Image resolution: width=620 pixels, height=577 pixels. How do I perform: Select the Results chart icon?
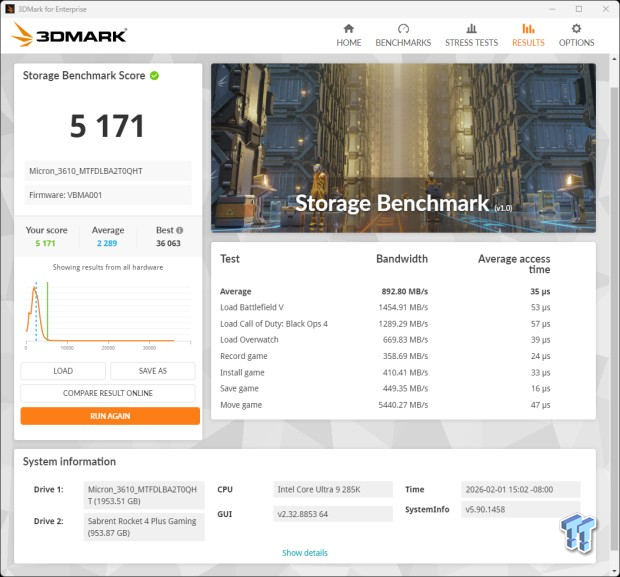tap(528, 29)
